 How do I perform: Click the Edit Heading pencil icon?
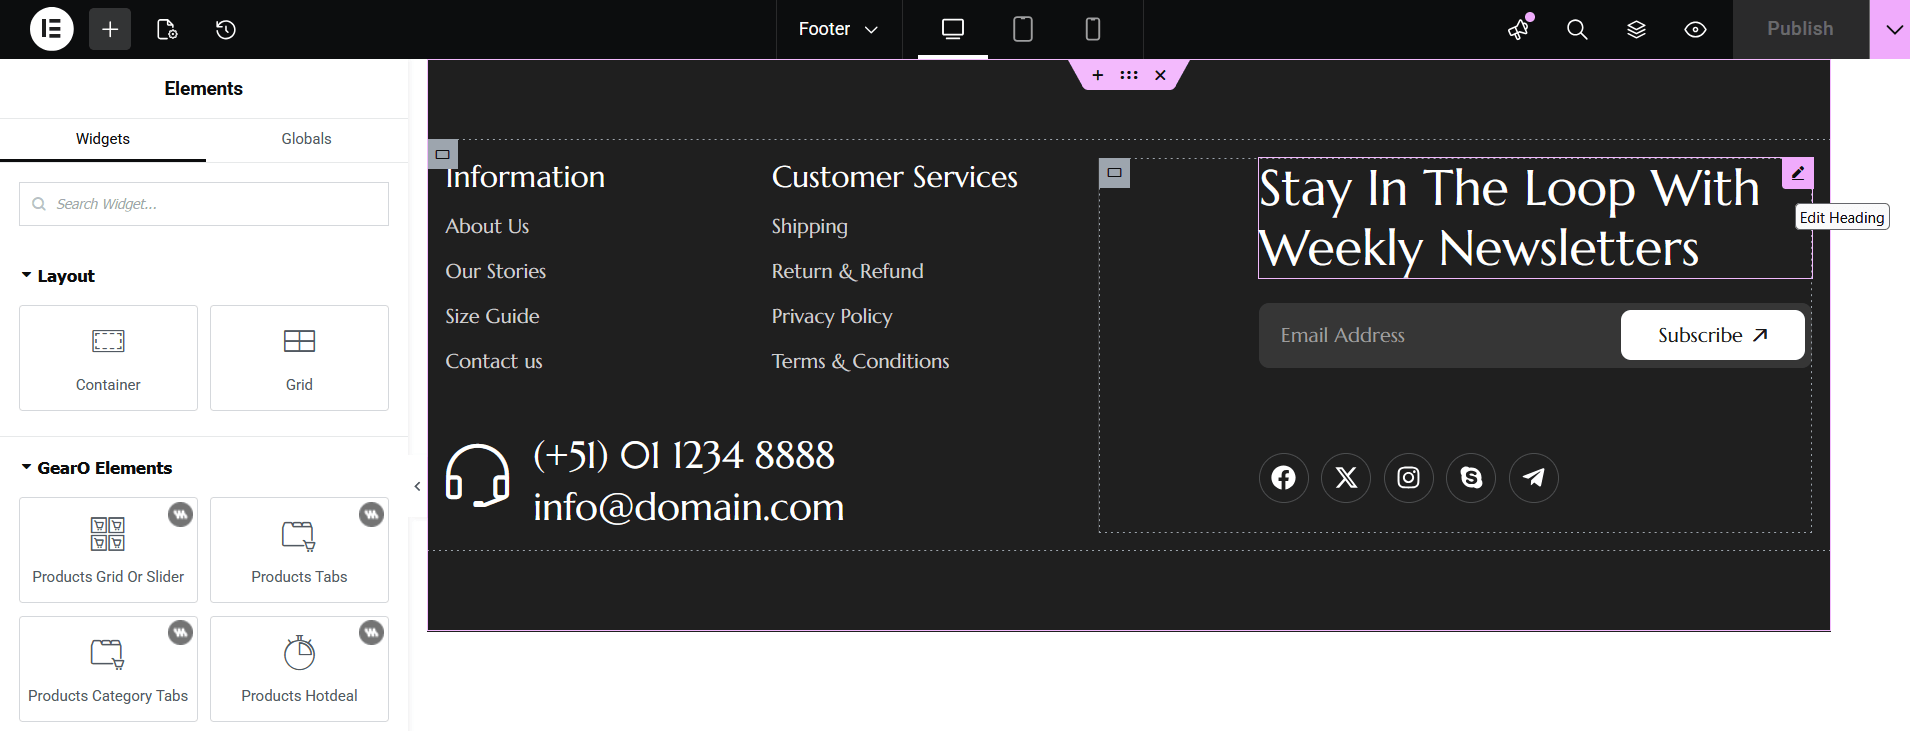point(1797,173)
